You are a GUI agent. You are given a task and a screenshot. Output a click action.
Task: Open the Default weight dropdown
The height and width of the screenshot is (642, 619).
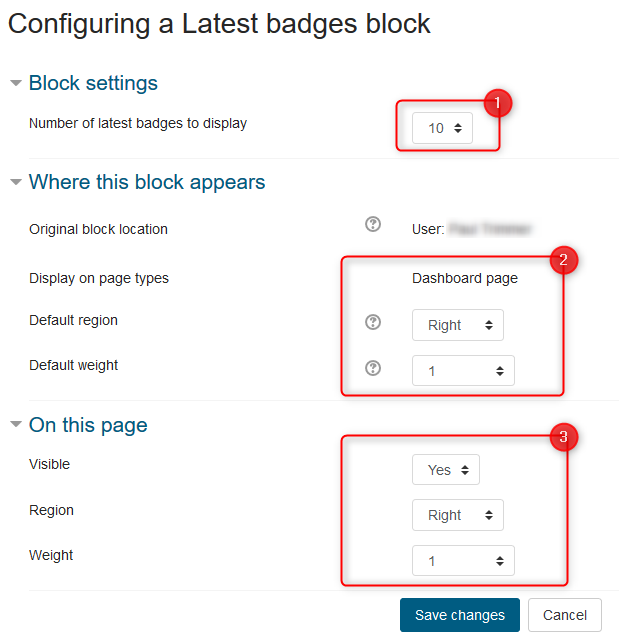(463, 371)
